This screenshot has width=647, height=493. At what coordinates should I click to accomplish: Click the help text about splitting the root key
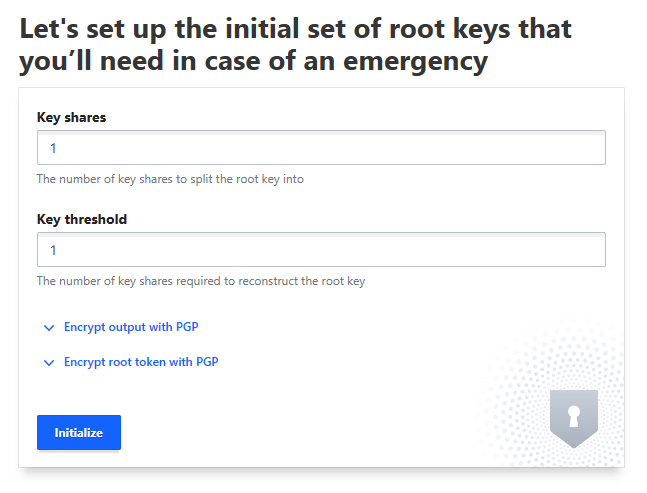pyautogui.click(x=170, y=180)
